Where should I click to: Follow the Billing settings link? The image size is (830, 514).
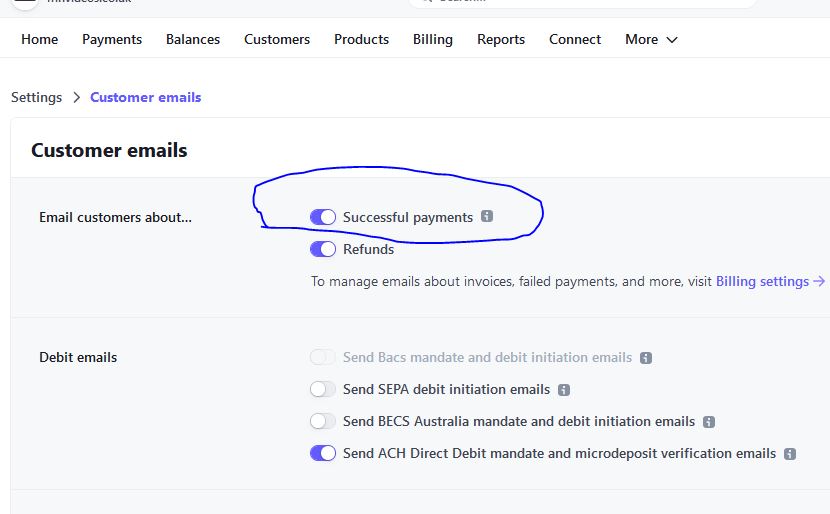[770, 281]
